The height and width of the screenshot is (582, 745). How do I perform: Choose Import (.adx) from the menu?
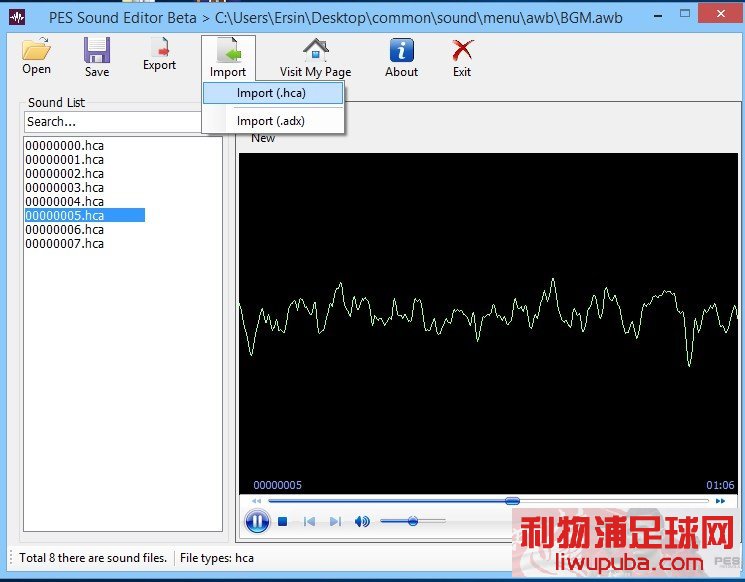(273, 121)
